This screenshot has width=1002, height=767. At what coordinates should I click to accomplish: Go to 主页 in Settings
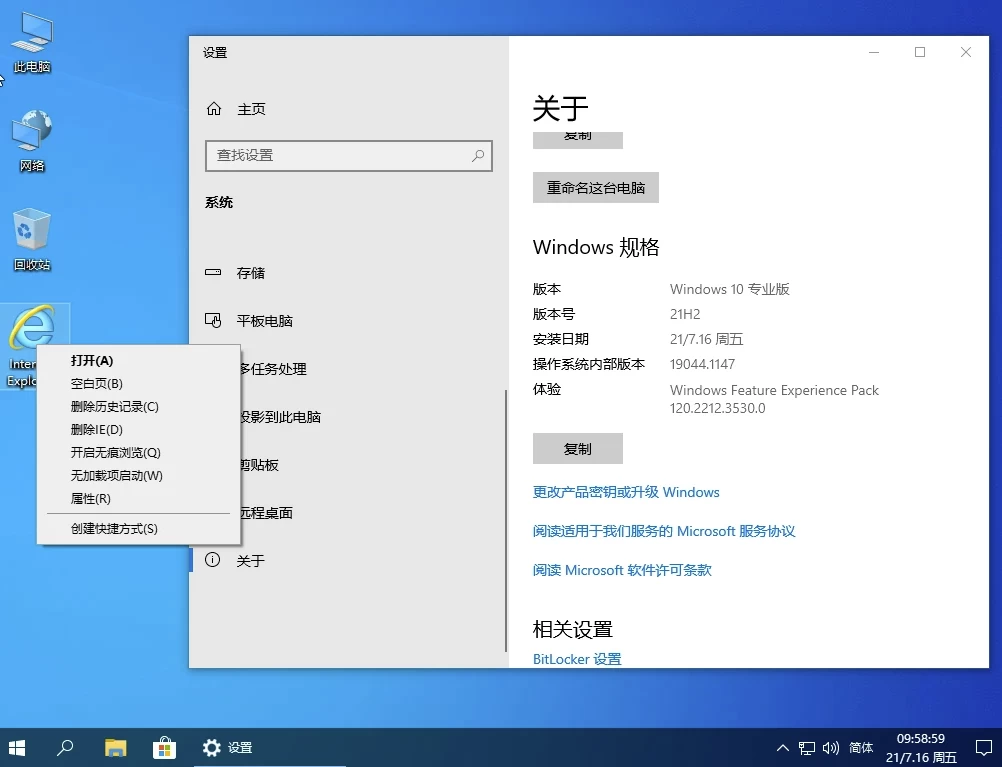(251, 109)
